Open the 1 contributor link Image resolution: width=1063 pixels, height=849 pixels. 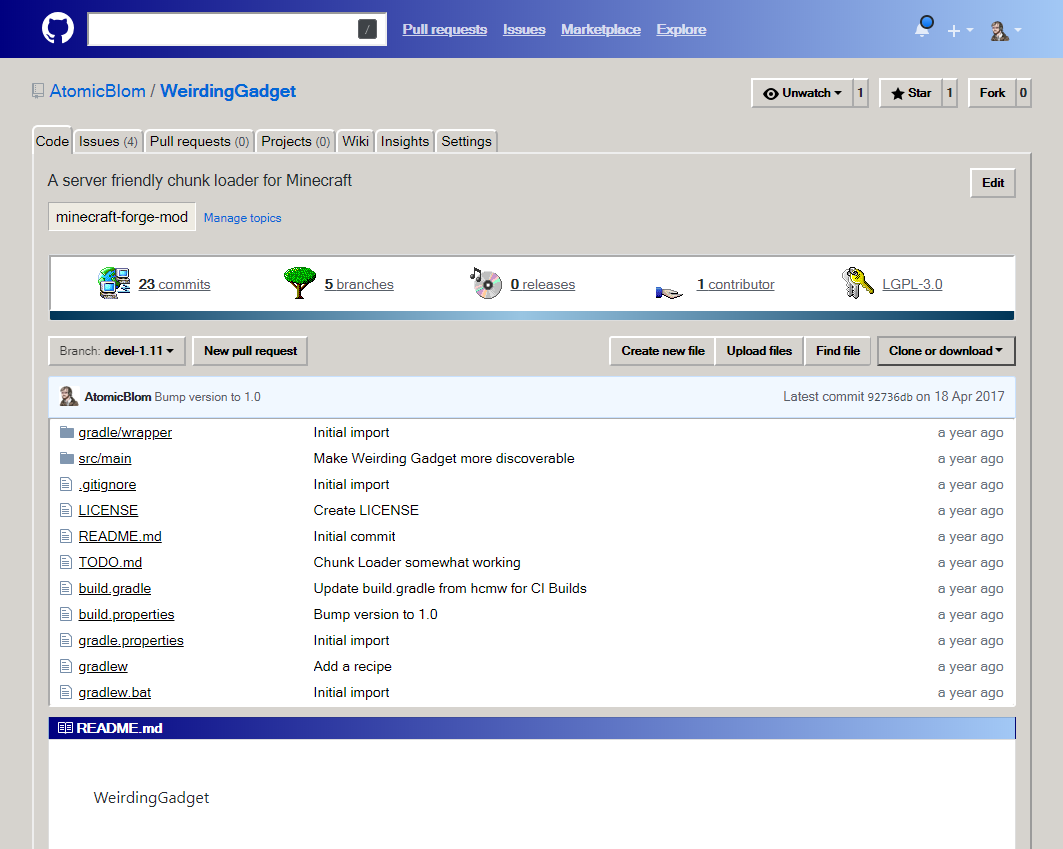[736, 284]
